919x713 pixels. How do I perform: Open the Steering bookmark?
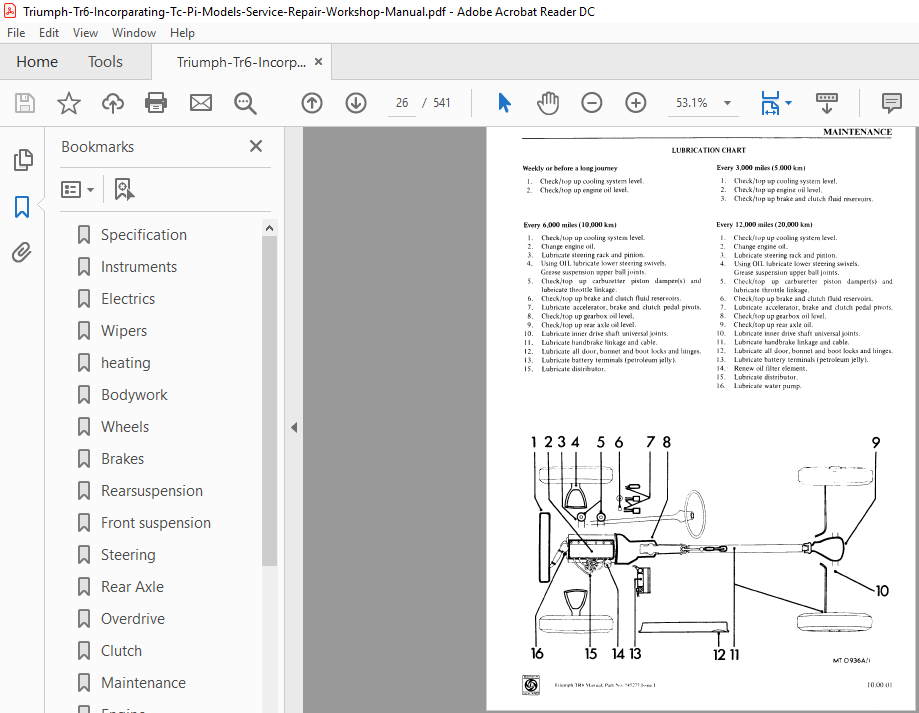coord(128,555)
